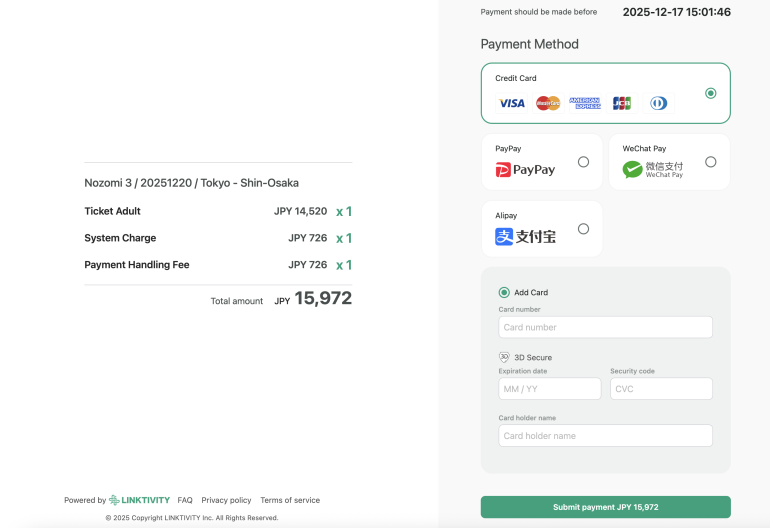Image resolution: width=770 pixels, height=528 pixels.
Task: Select the WeChat Pay radio button
Action: tap(711, 162)
